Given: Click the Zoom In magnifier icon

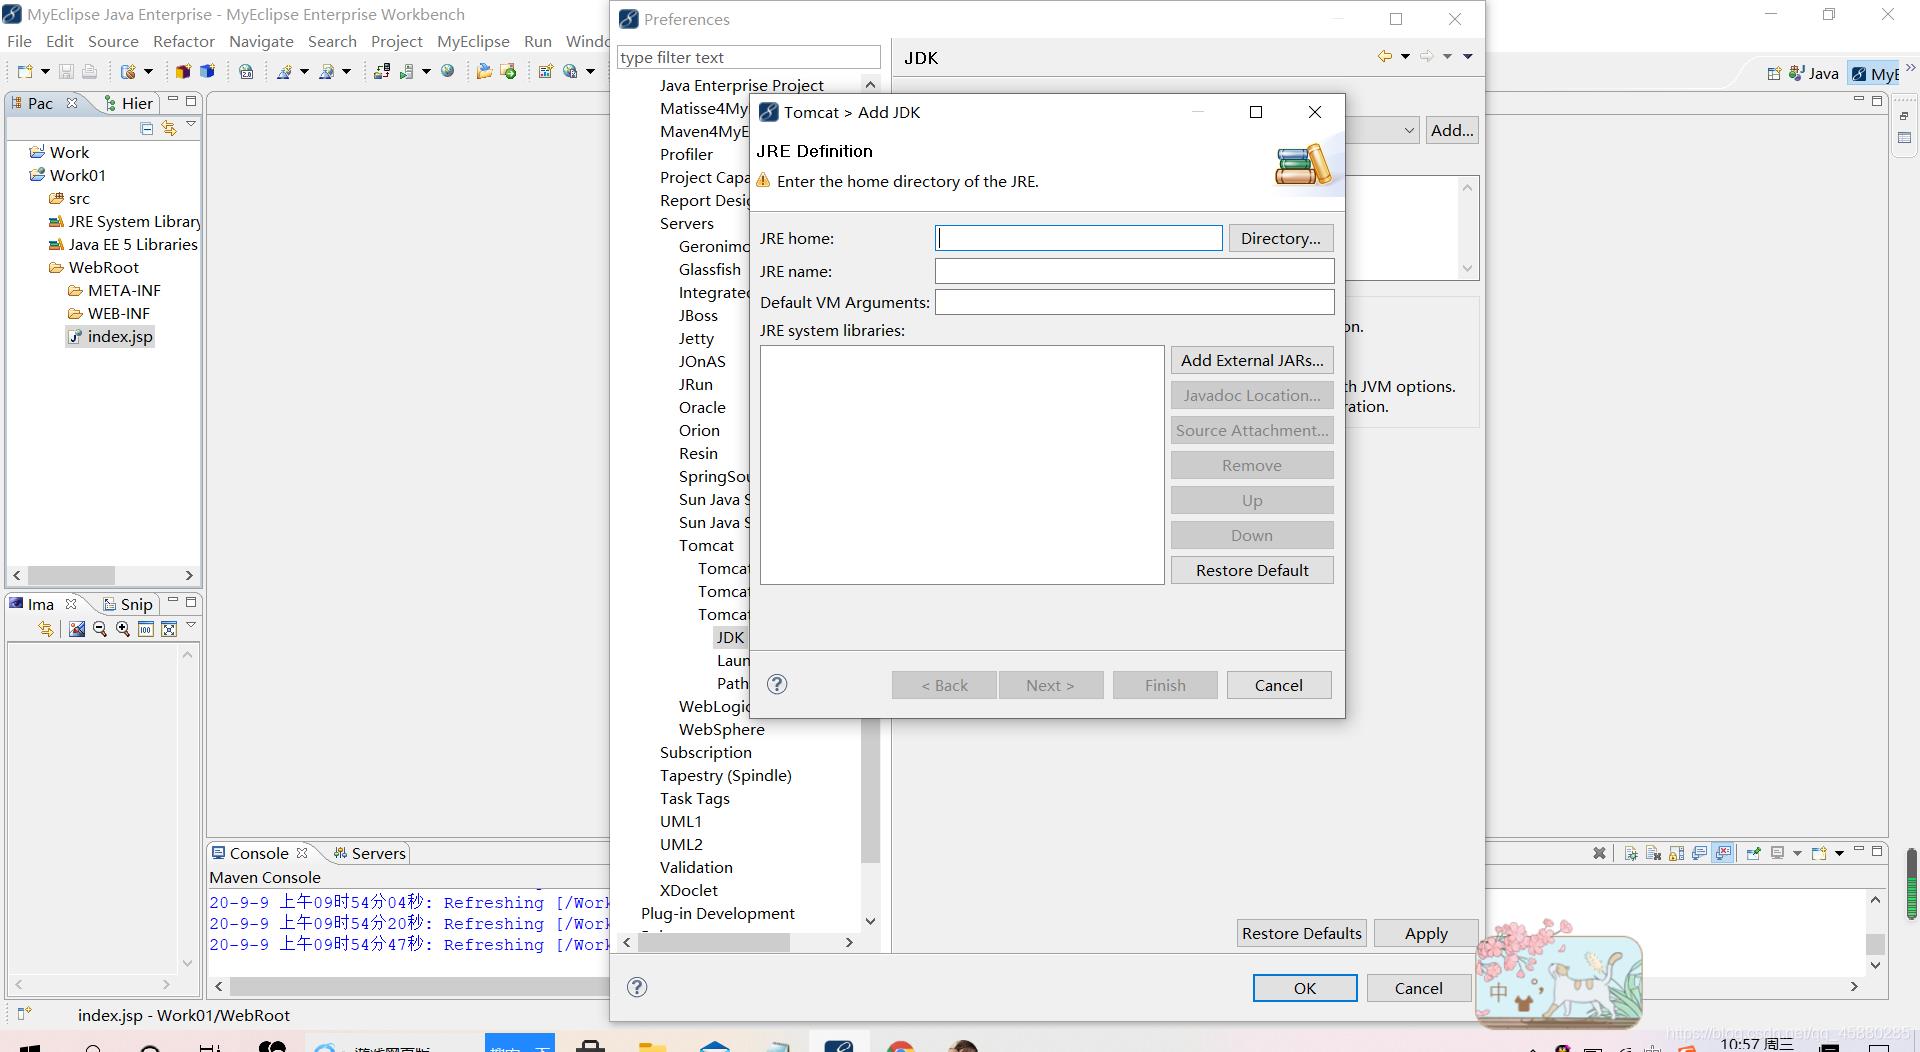Looking at the screenshot, I should 122,629.
